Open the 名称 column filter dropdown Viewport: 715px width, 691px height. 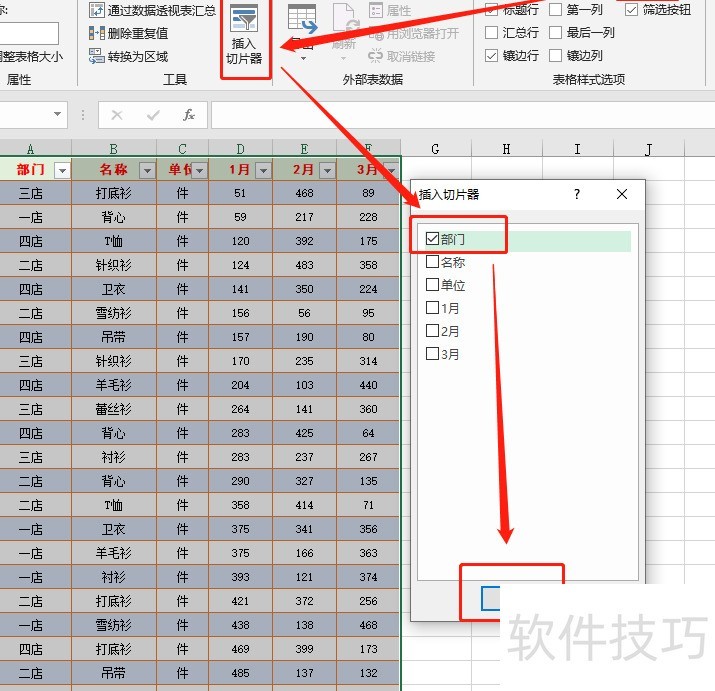147,171
